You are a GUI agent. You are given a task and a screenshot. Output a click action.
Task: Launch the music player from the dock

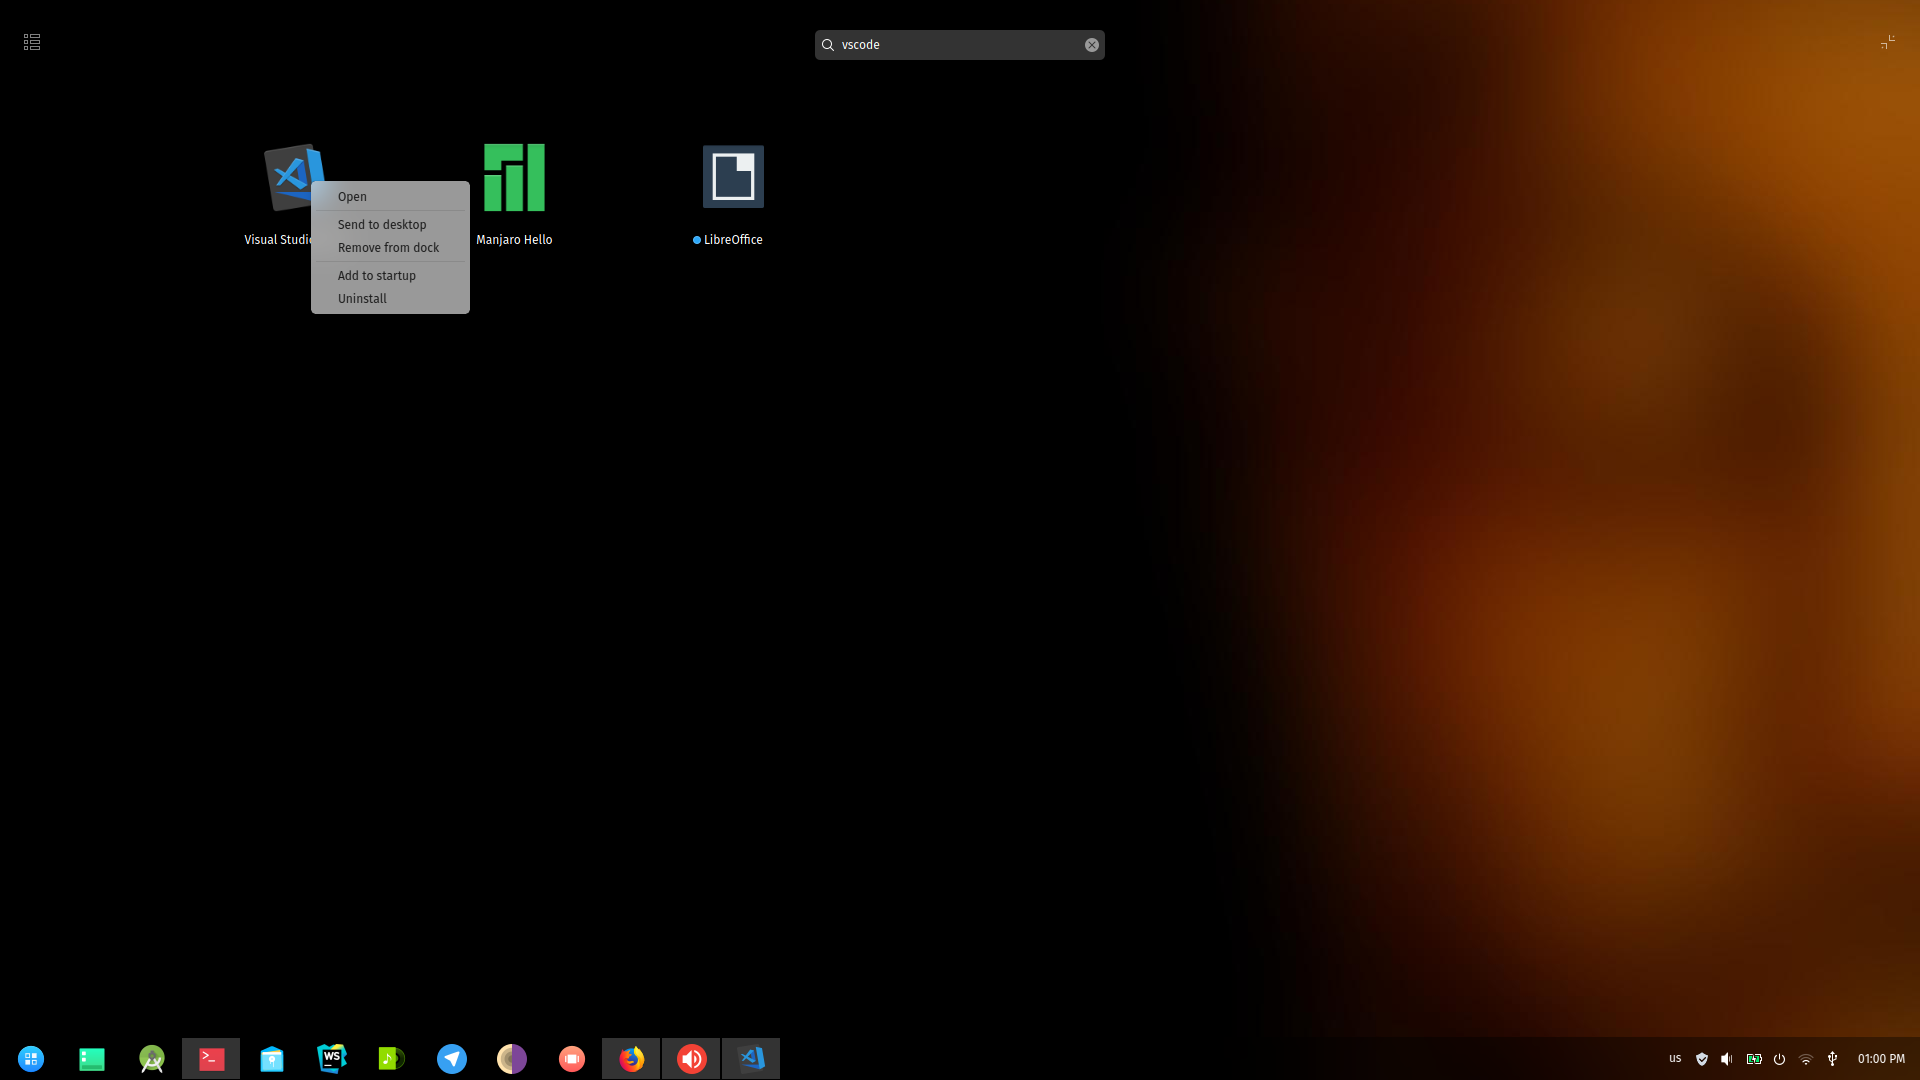click(x=391, y=1058)
